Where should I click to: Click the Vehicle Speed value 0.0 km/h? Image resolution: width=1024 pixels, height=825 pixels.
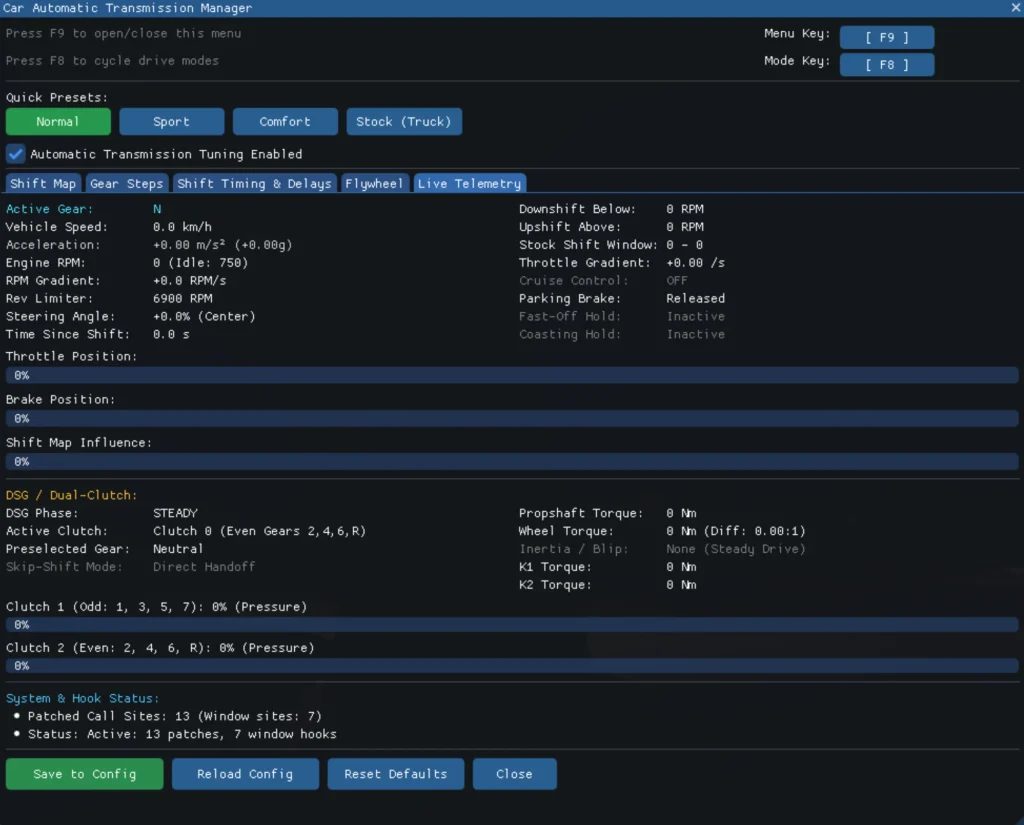182,227
